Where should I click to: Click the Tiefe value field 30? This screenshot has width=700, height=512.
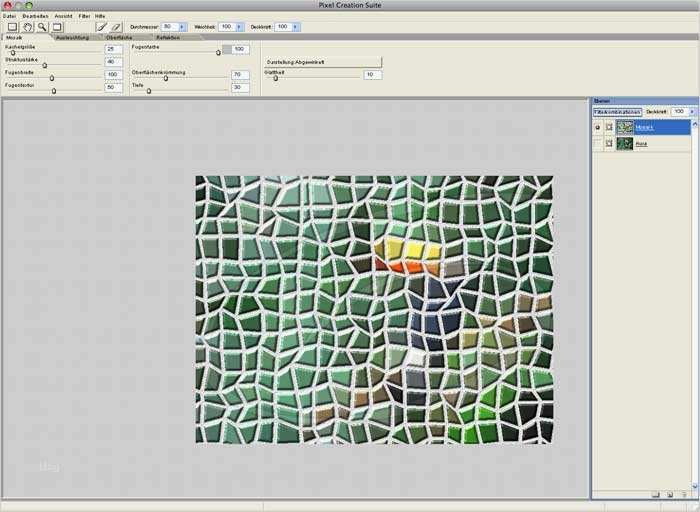point(240,87)
